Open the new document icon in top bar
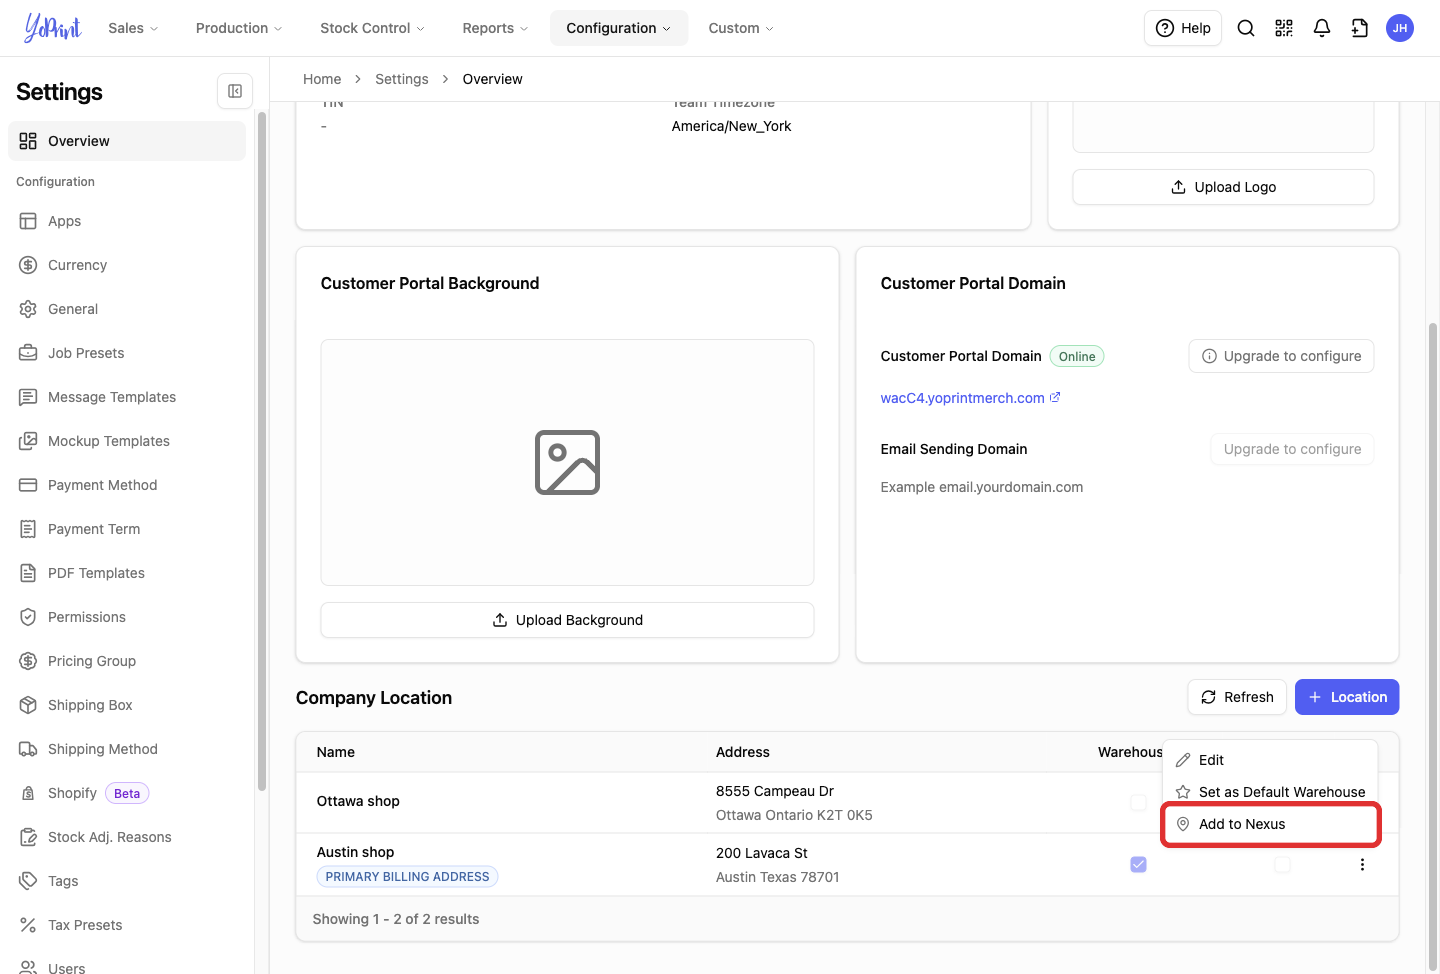Screen dimensions: 1440x974 click(1360, 28)
